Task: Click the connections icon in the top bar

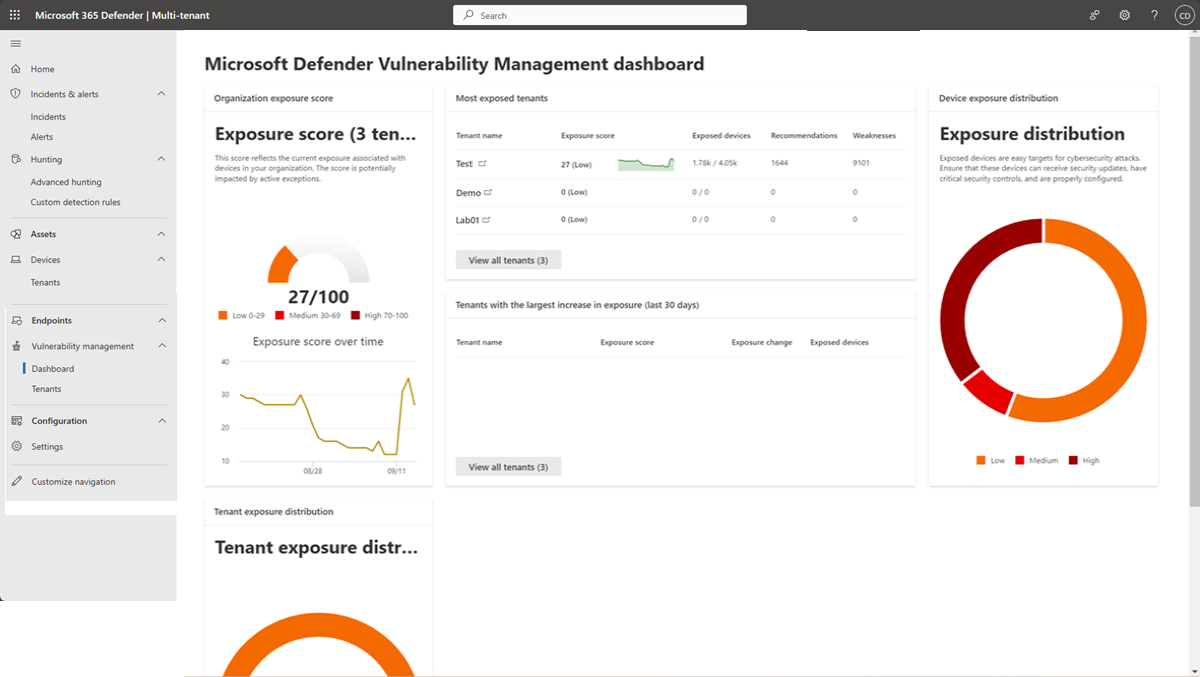Action: (x=1095, y=16)
